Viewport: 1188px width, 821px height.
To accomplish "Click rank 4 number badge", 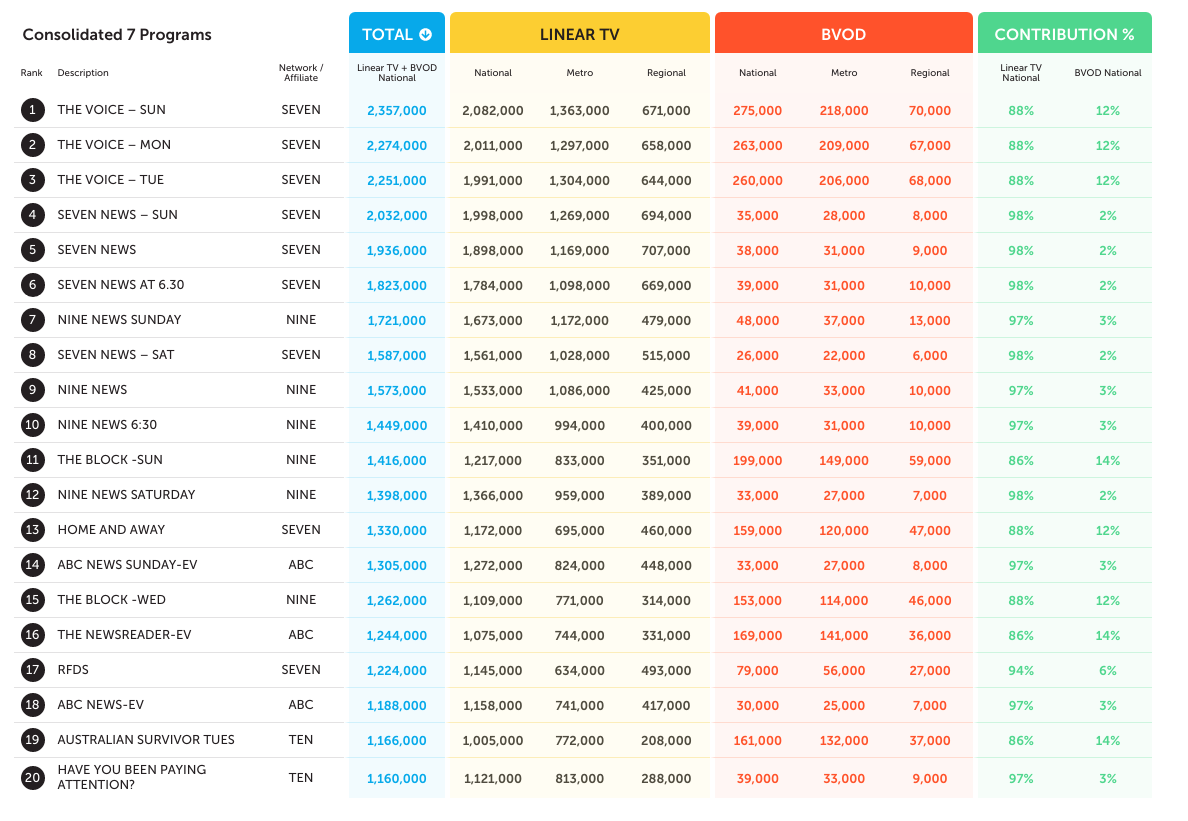I will (33, 215).
